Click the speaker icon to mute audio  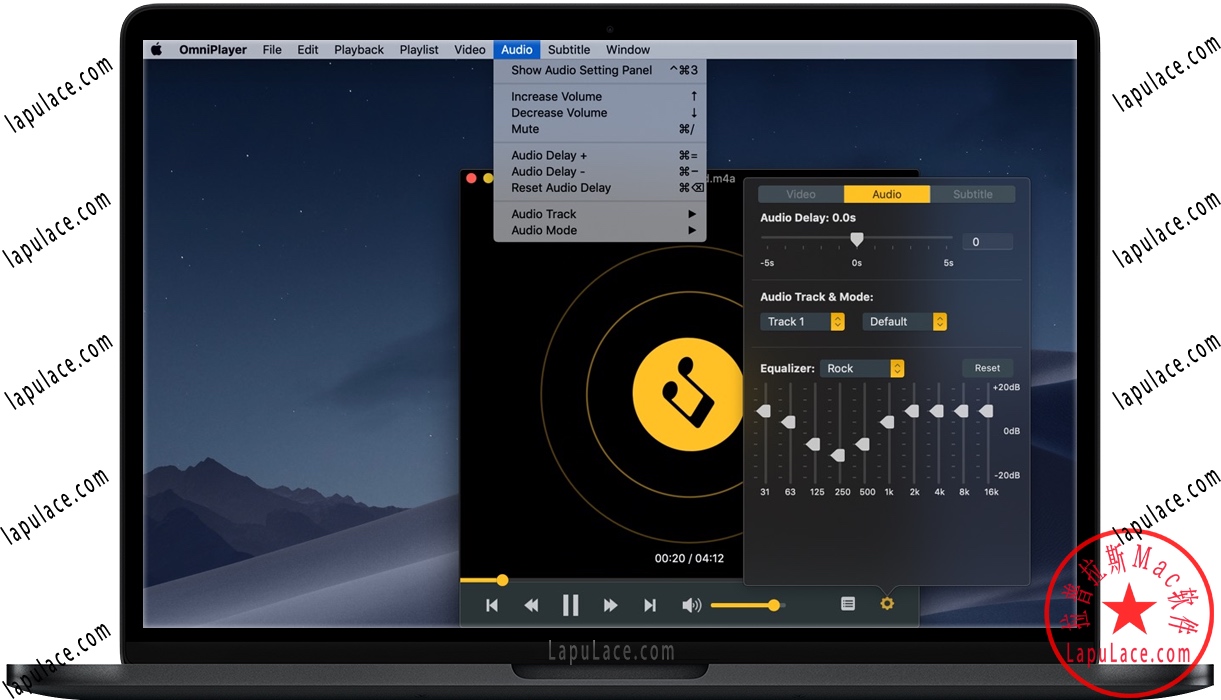coord(691,604)
